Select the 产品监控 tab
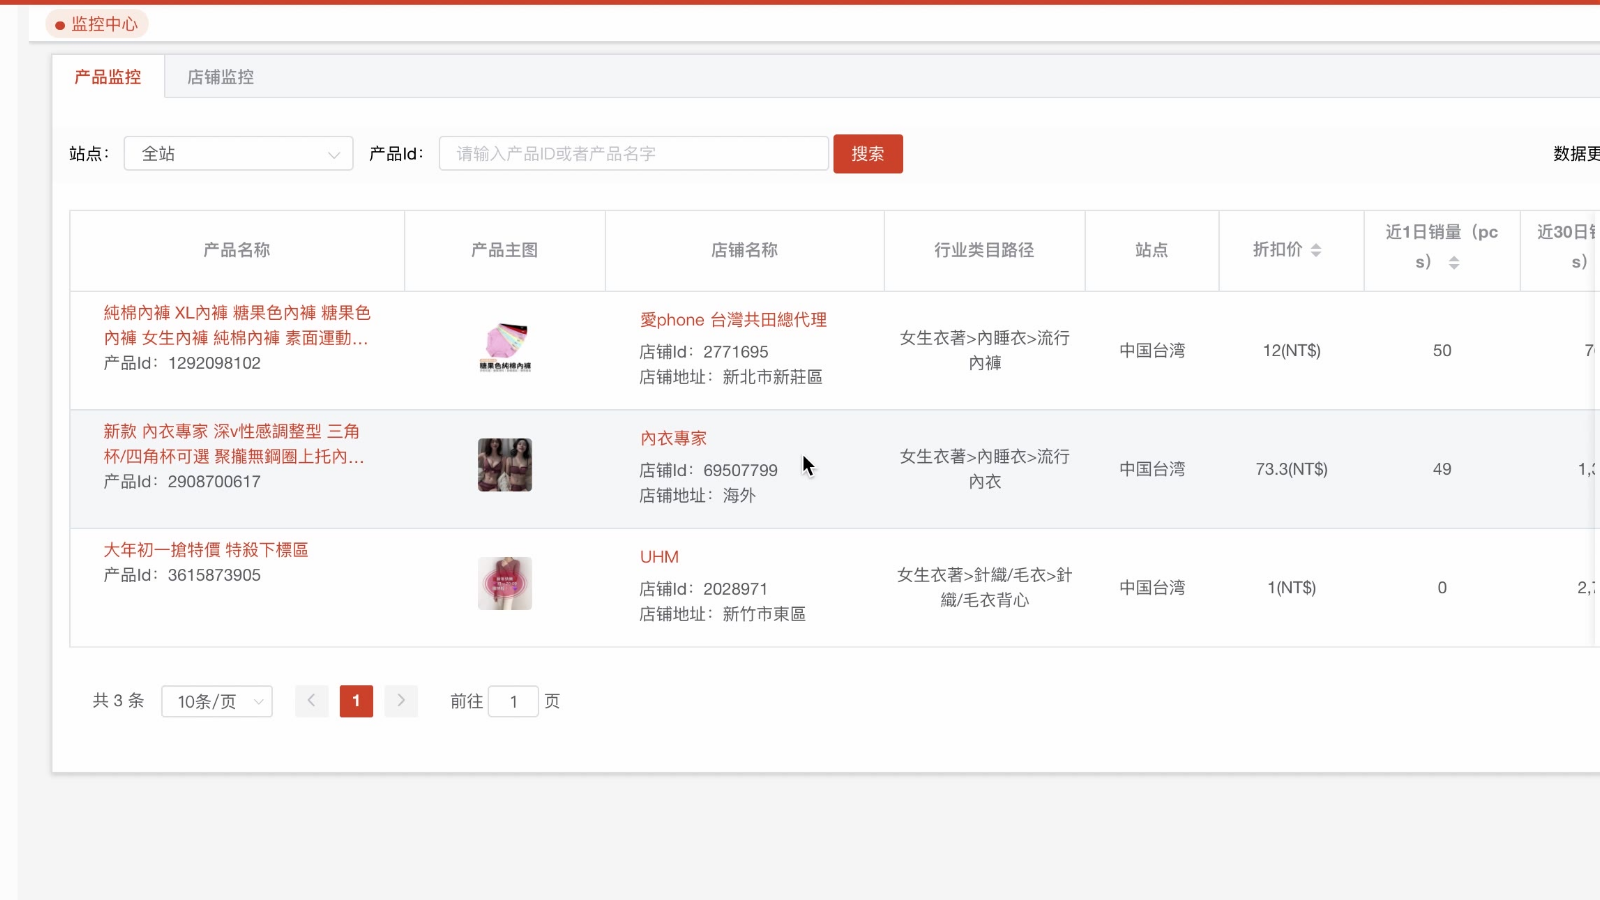 [x=108, y=77]
